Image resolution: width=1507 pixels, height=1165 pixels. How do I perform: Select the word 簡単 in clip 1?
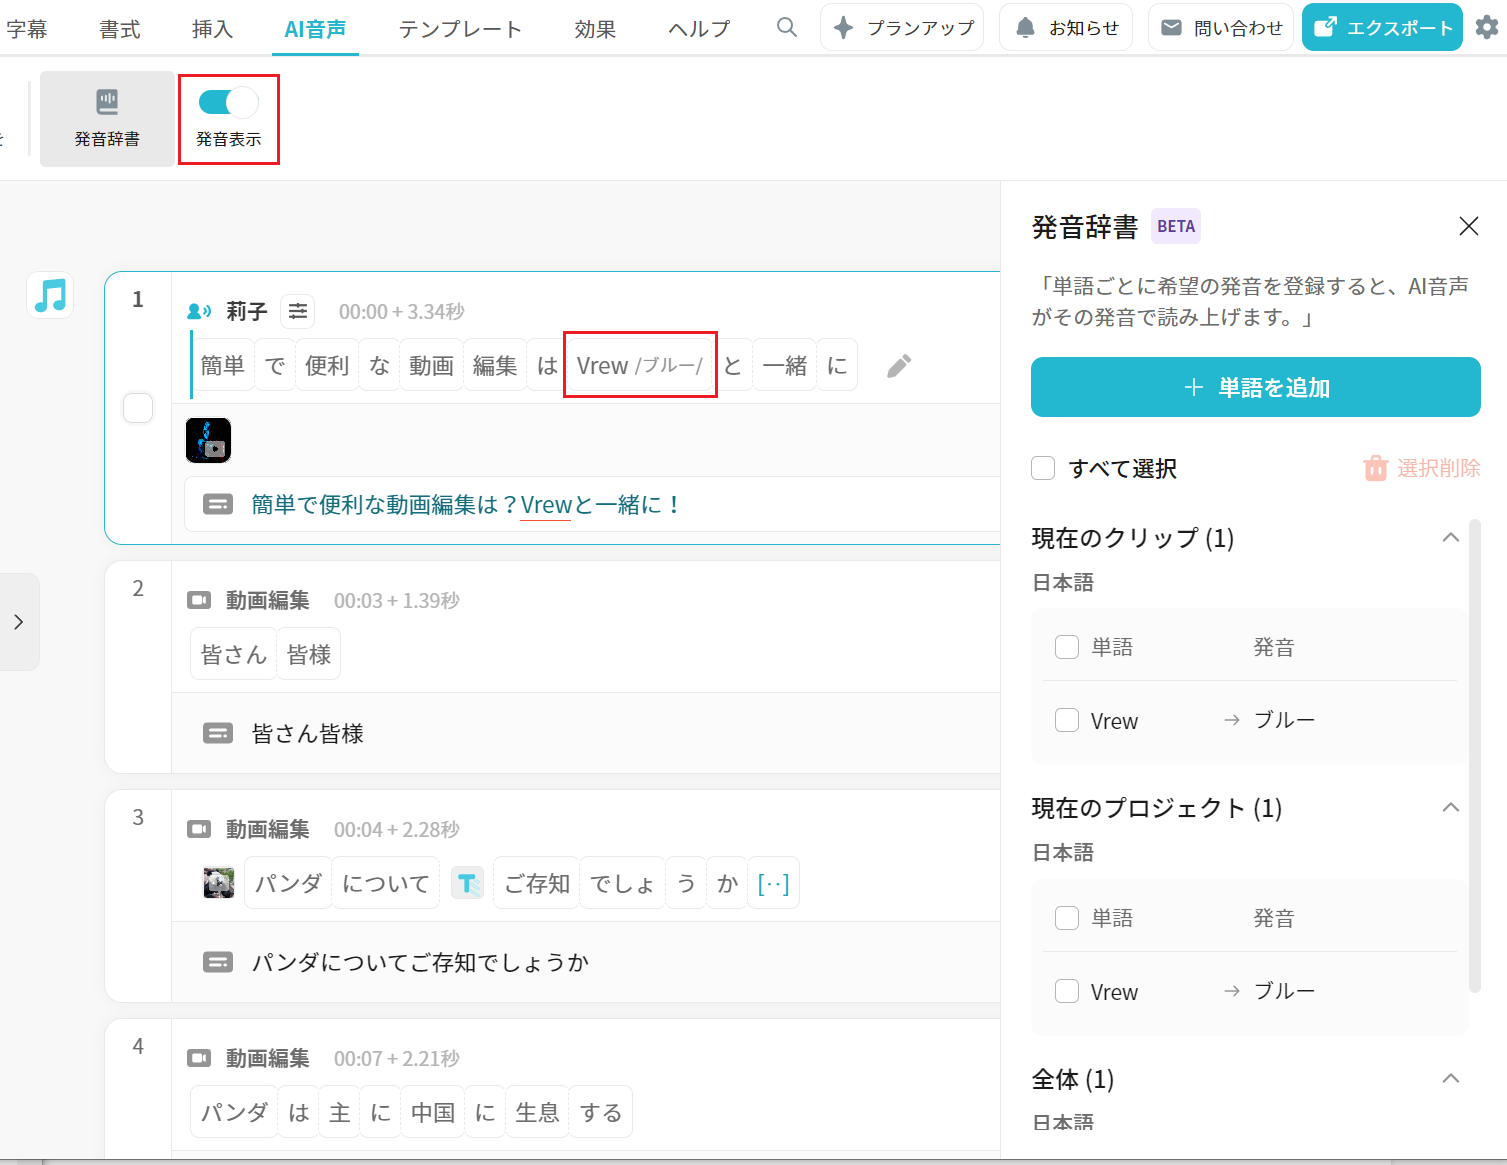pyautogui.click(x=222, y=366)
